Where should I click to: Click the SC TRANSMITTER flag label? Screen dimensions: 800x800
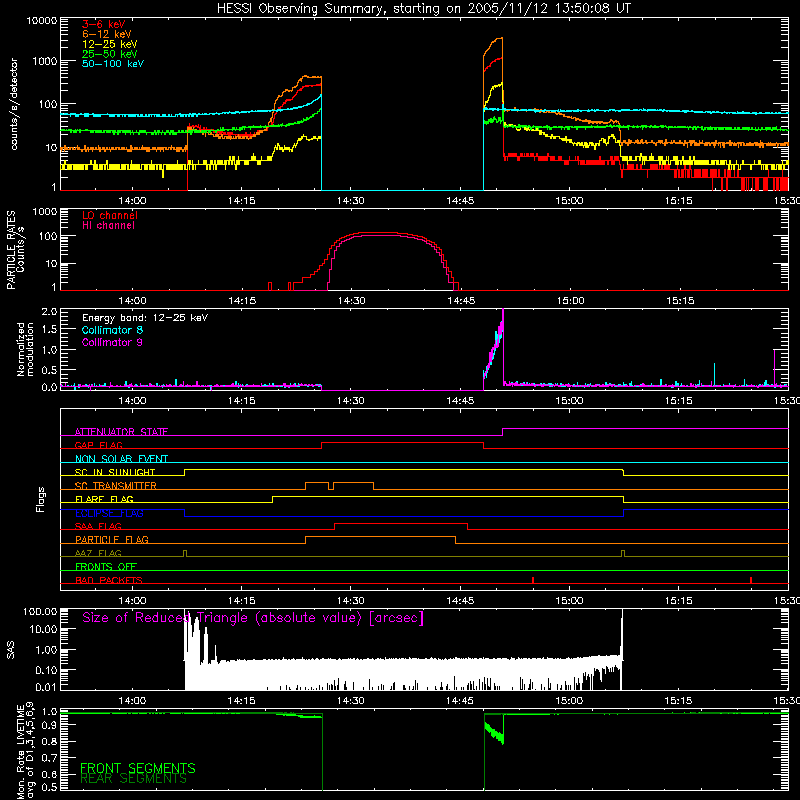[115, 485]
